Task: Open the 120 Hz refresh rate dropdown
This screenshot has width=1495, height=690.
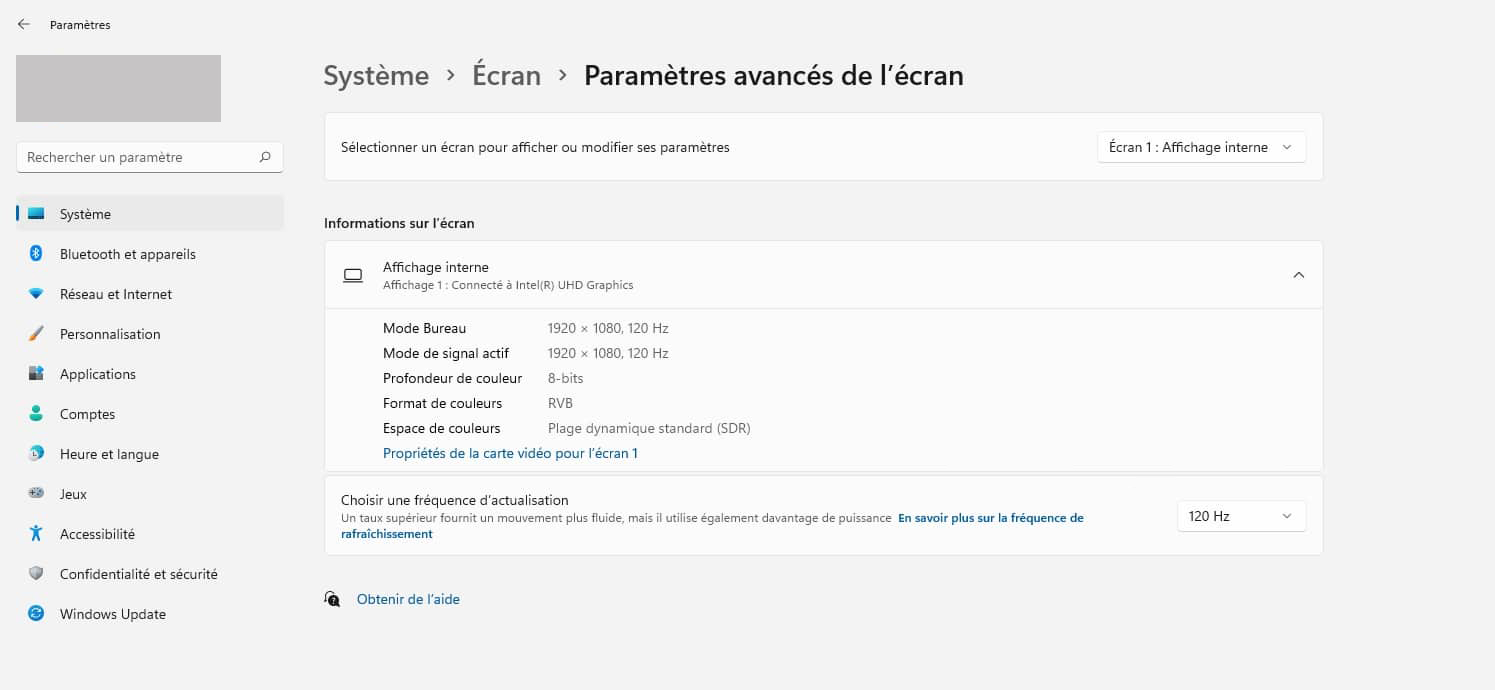Action: click(x=1241, y=516)
